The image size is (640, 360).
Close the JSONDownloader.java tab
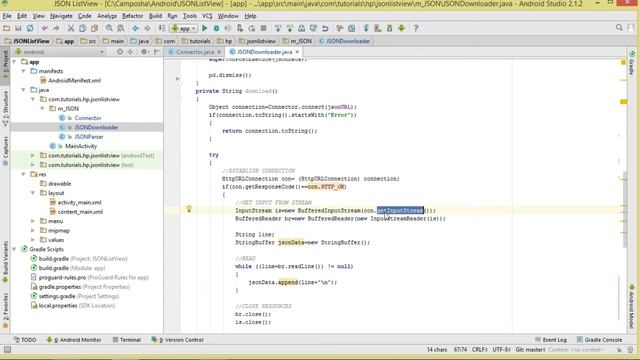(x=297, y=52)
